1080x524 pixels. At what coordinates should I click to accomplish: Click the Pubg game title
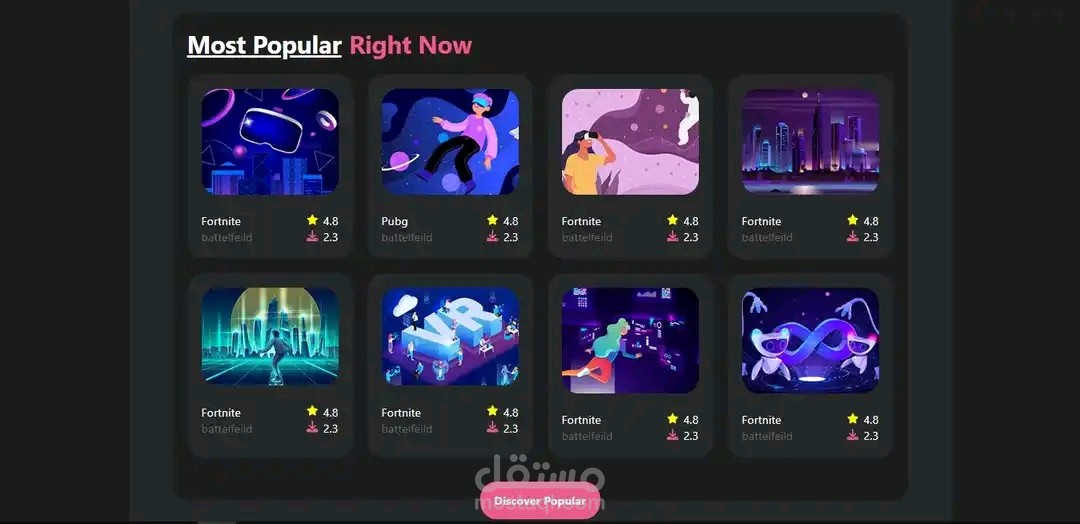(x=395, y=222)
